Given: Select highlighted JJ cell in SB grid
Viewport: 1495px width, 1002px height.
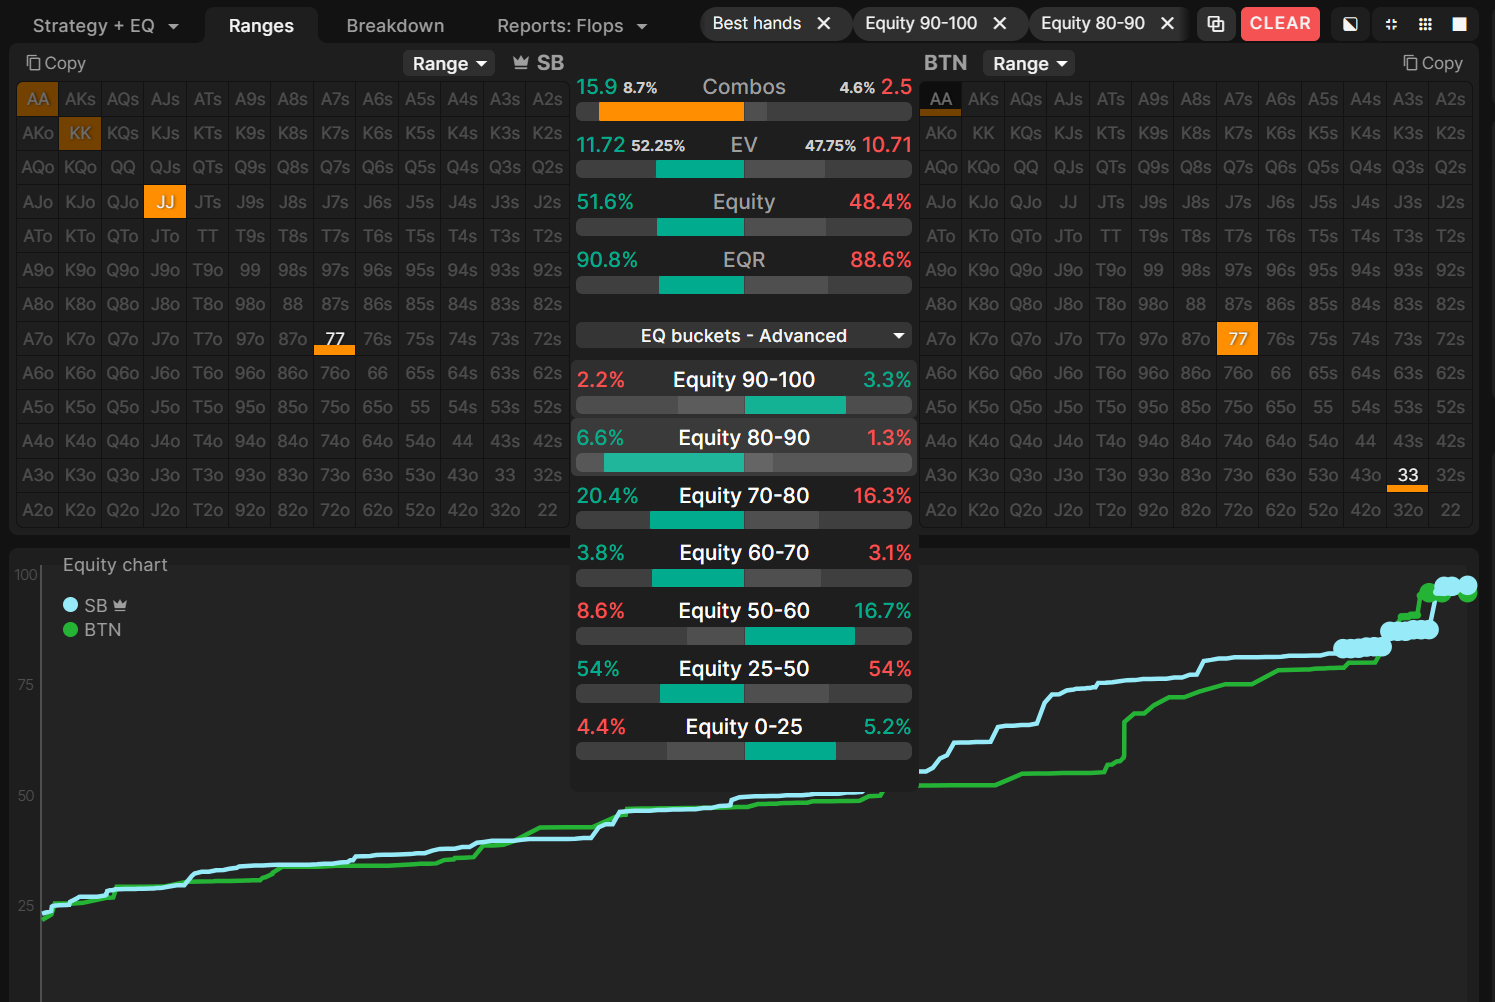Looking at the screenshot, I should [165, 202].
